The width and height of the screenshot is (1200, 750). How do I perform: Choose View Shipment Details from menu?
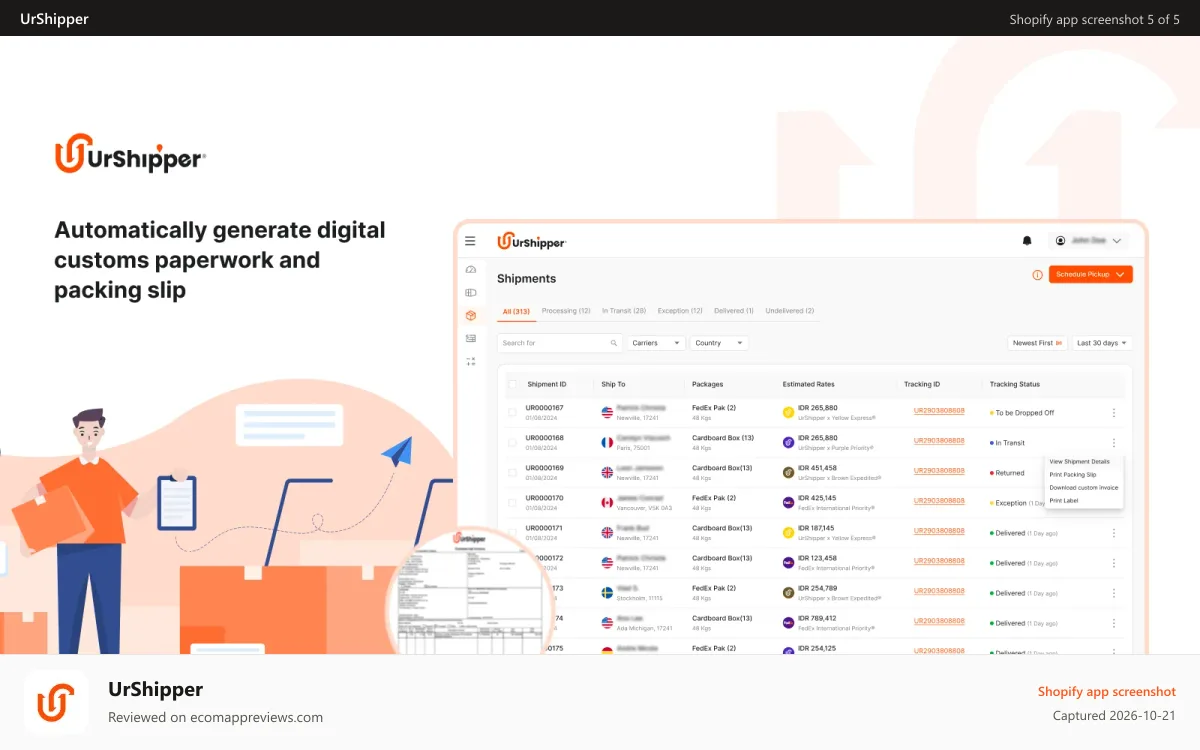[x=1080, y=462]
